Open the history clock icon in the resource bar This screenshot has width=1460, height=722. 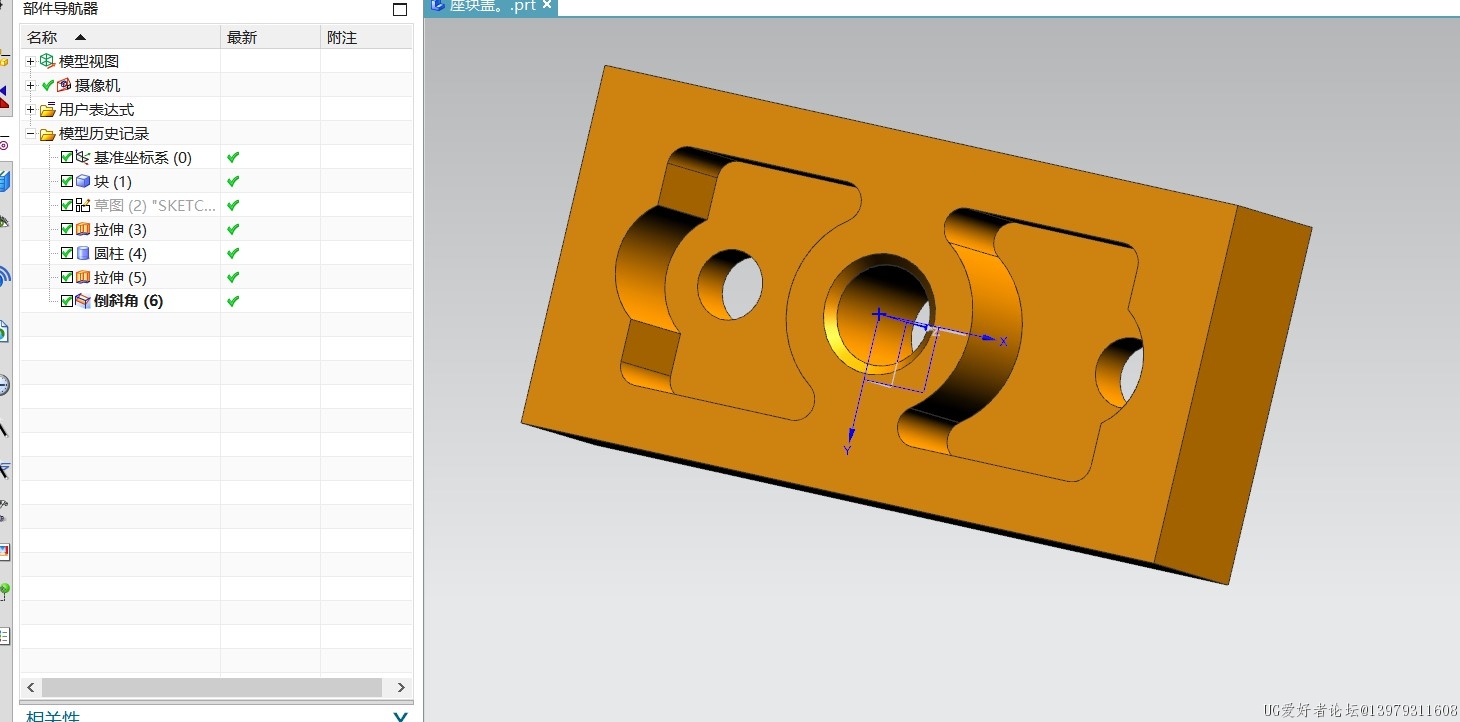point(3,386)
